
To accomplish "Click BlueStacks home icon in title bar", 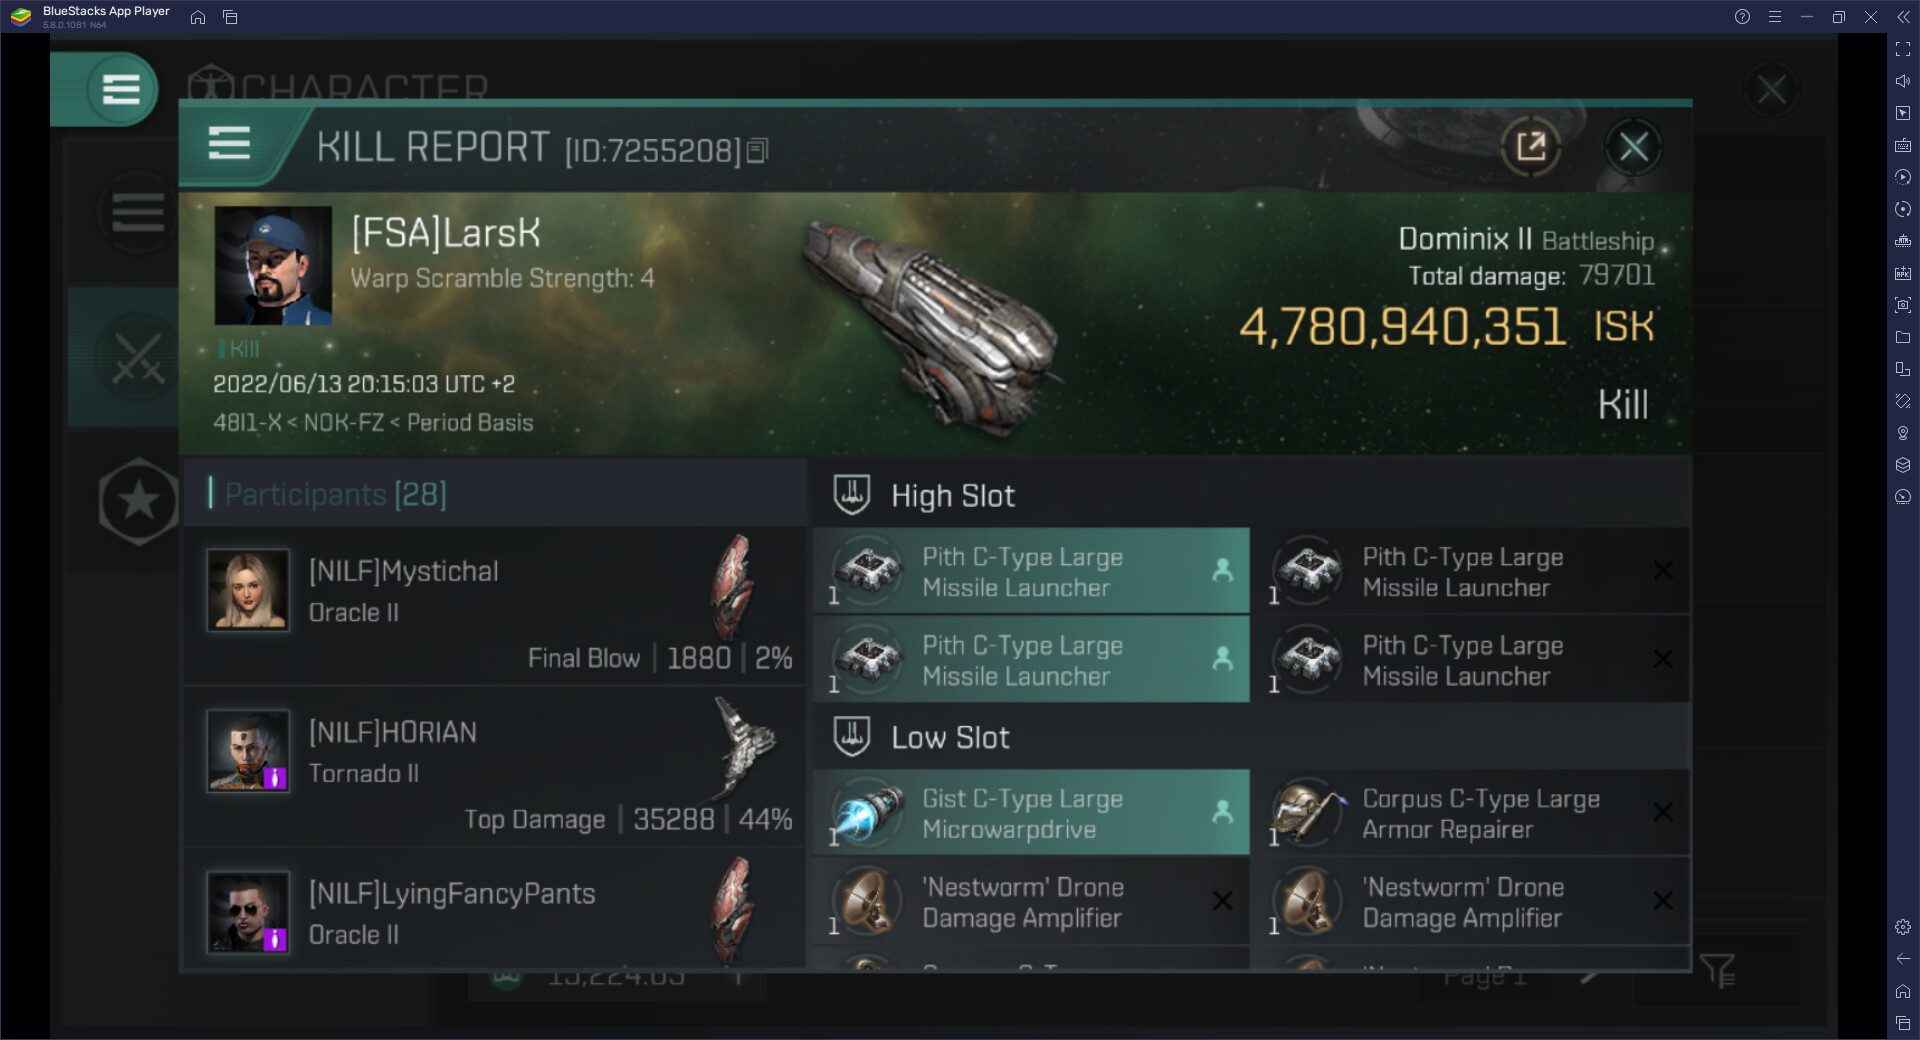I will tap(198, 17).
